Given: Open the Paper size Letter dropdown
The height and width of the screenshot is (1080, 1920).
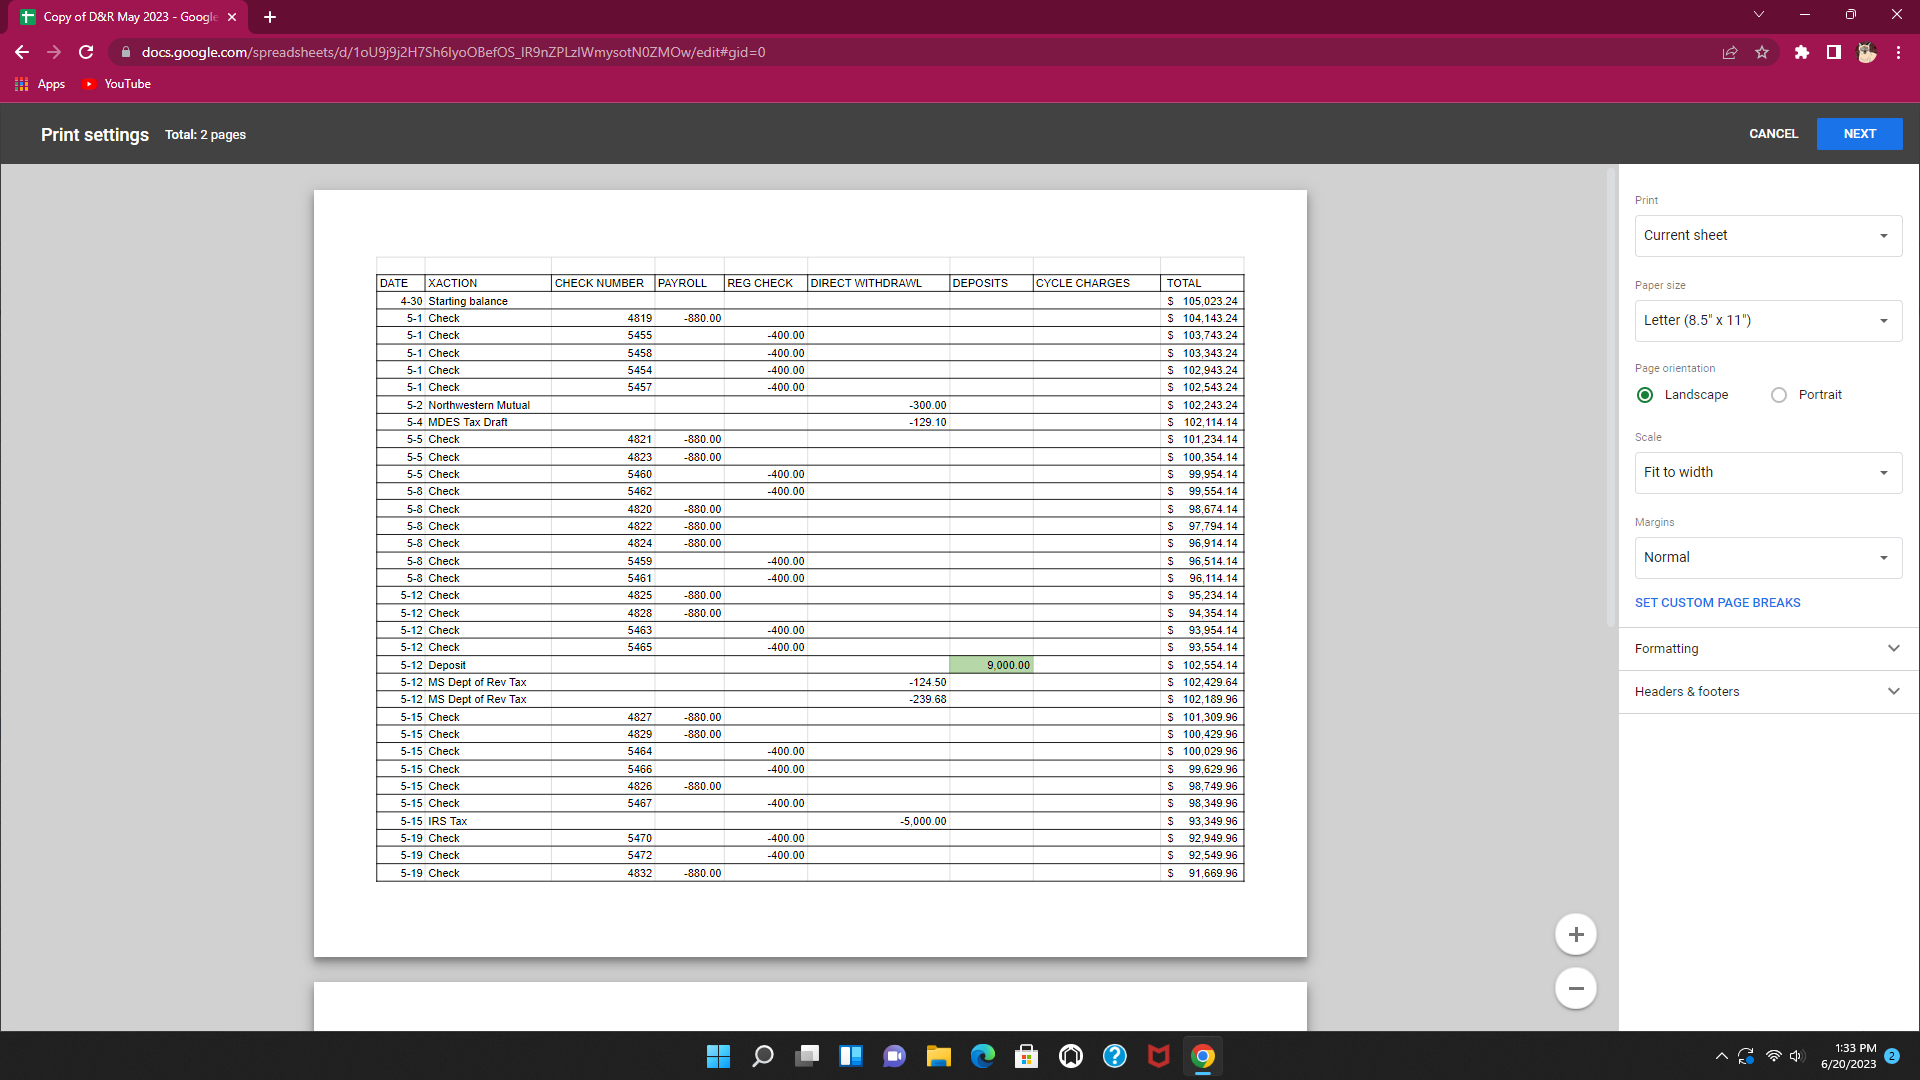Looking at the screenshot, I should click(1767, 321).
